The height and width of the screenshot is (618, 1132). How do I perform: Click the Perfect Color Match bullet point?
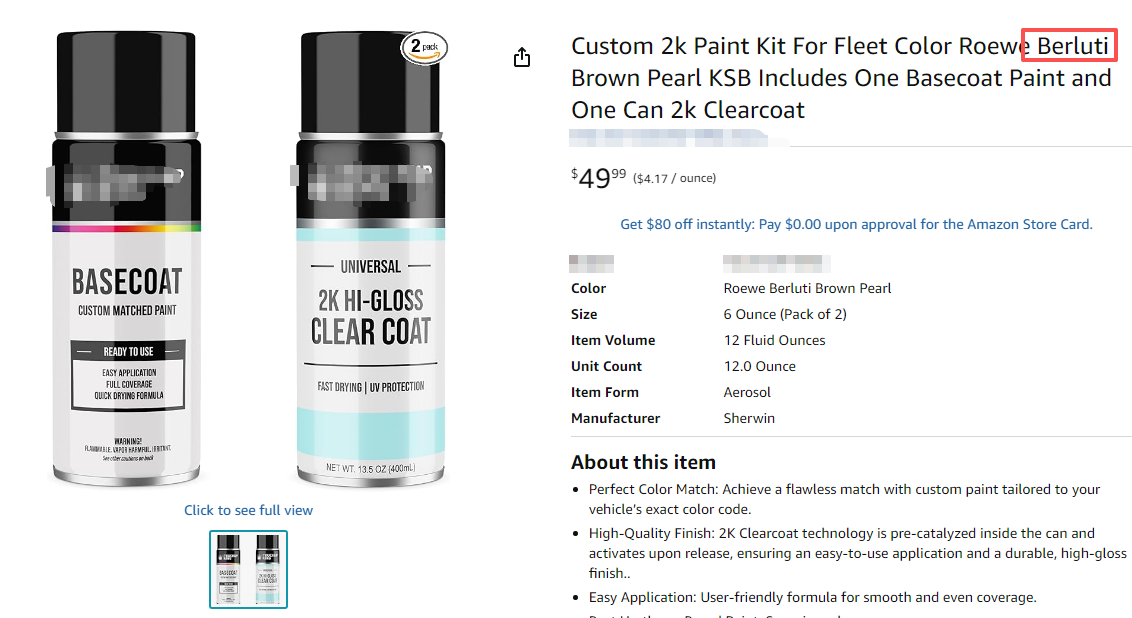pyautogui.click(x=843, y=498)
